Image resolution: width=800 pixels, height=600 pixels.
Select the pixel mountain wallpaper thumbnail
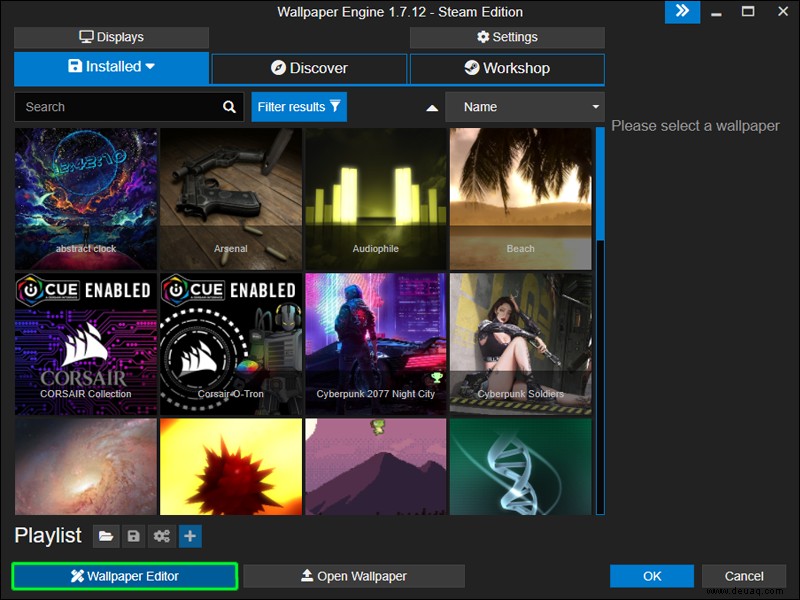pyautogui.click(x=376, y=466)
